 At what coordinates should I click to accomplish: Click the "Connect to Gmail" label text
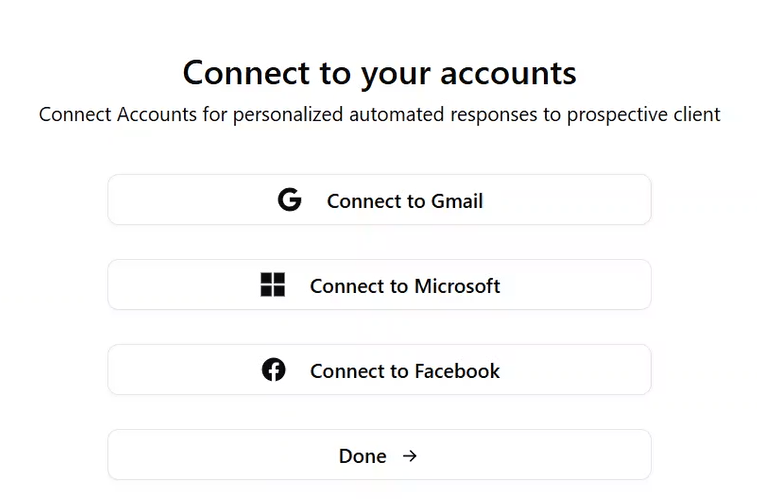pyautogui.click(x=404, y=201)
